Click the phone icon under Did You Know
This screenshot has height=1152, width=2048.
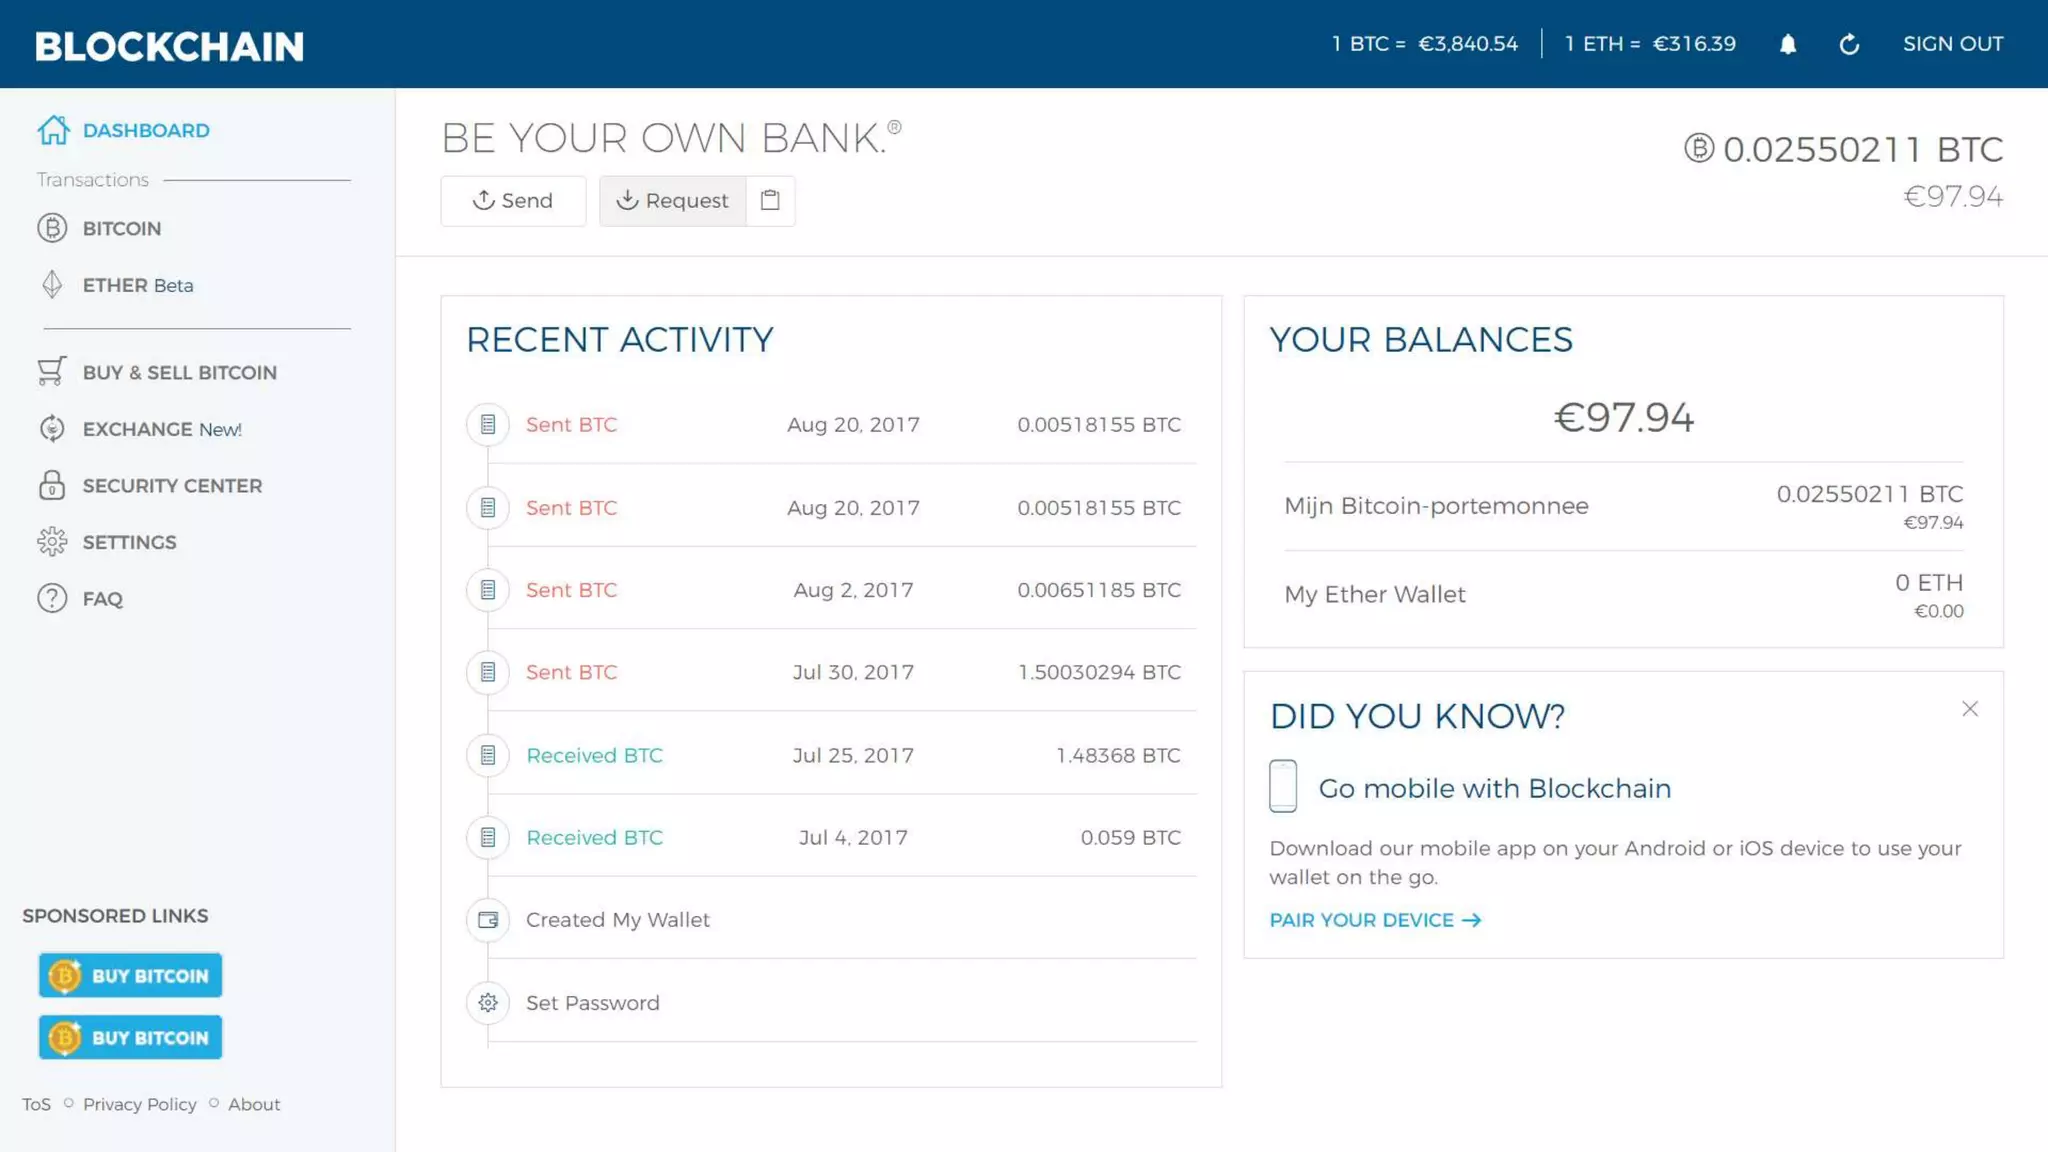[x=1283, y=786]
